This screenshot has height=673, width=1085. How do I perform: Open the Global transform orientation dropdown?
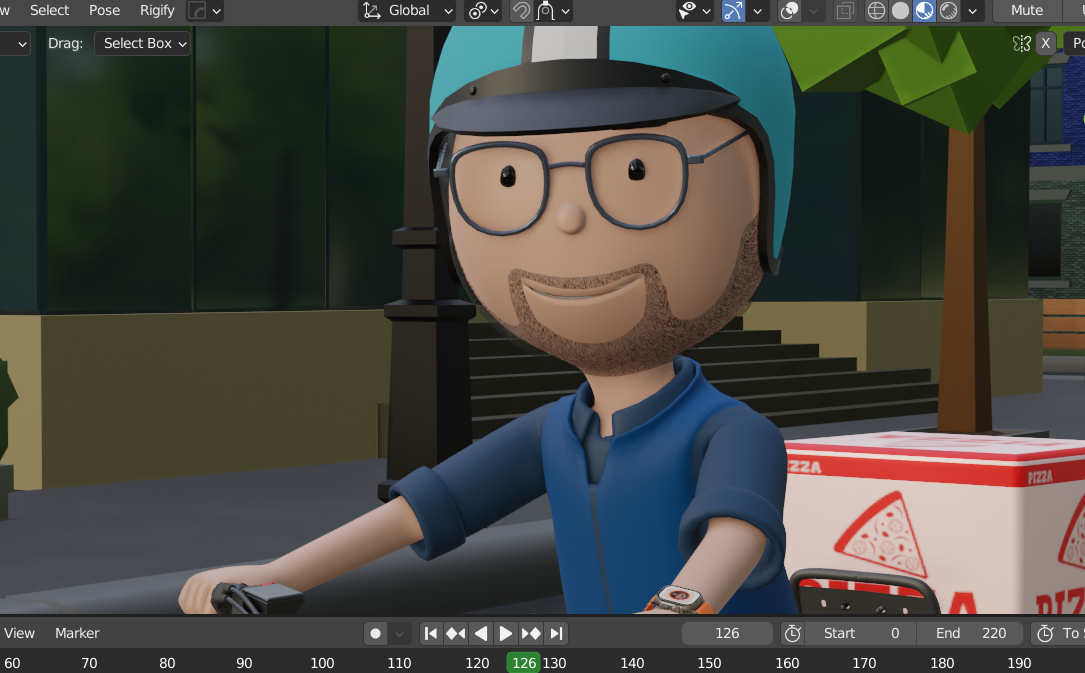click(409, 11)
